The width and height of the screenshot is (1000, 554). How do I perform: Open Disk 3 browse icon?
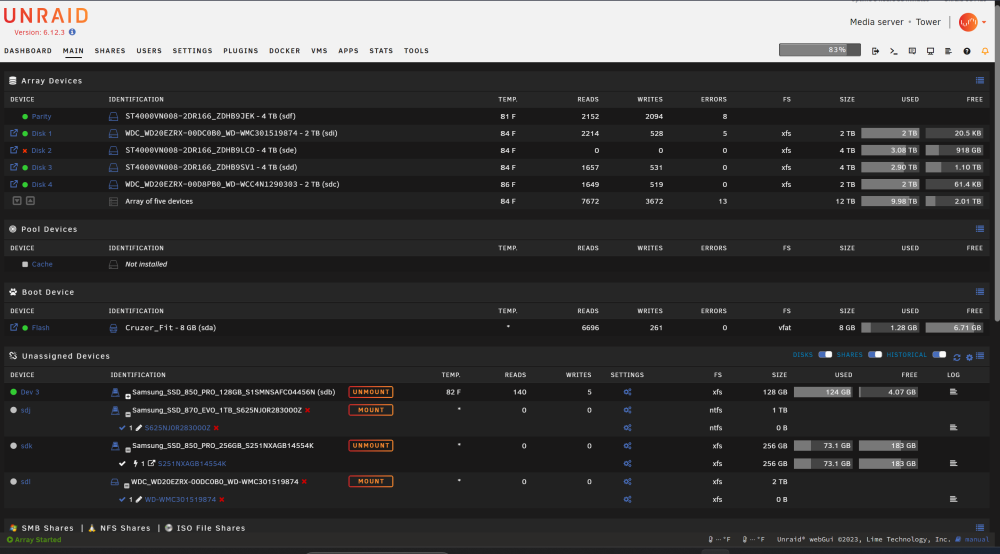point(13,167)
